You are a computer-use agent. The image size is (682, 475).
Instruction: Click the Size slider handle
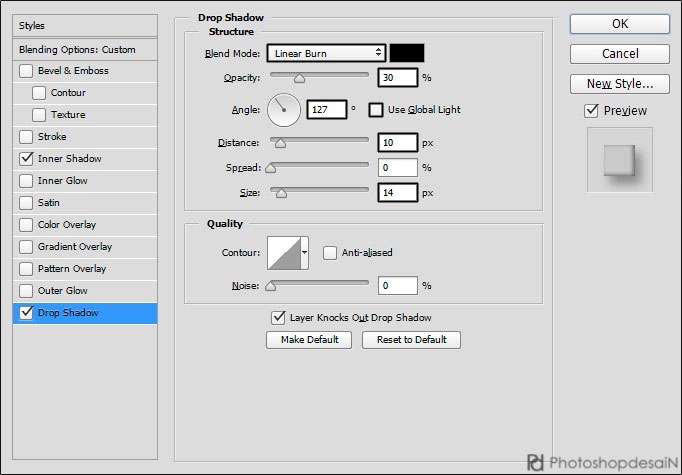(281, 193)
